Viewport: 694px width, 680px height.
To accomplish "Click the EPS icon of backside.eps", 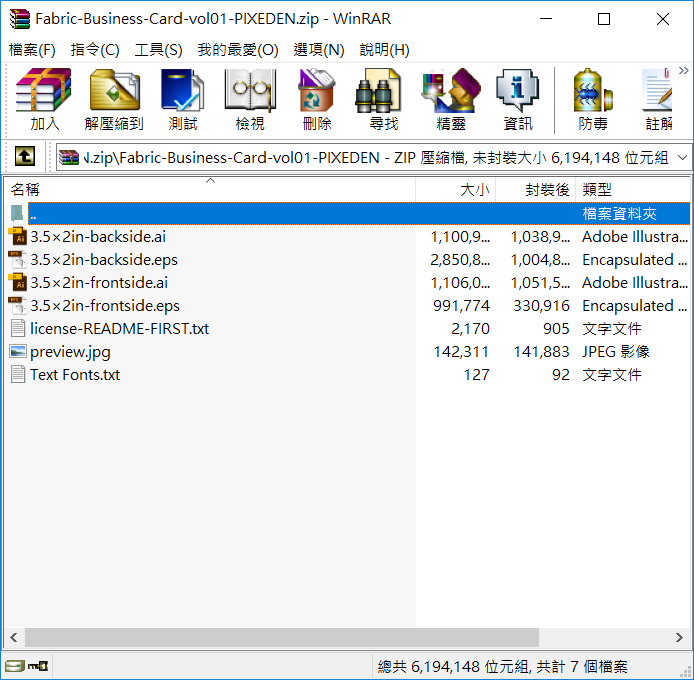I will (x=18, y=259).
